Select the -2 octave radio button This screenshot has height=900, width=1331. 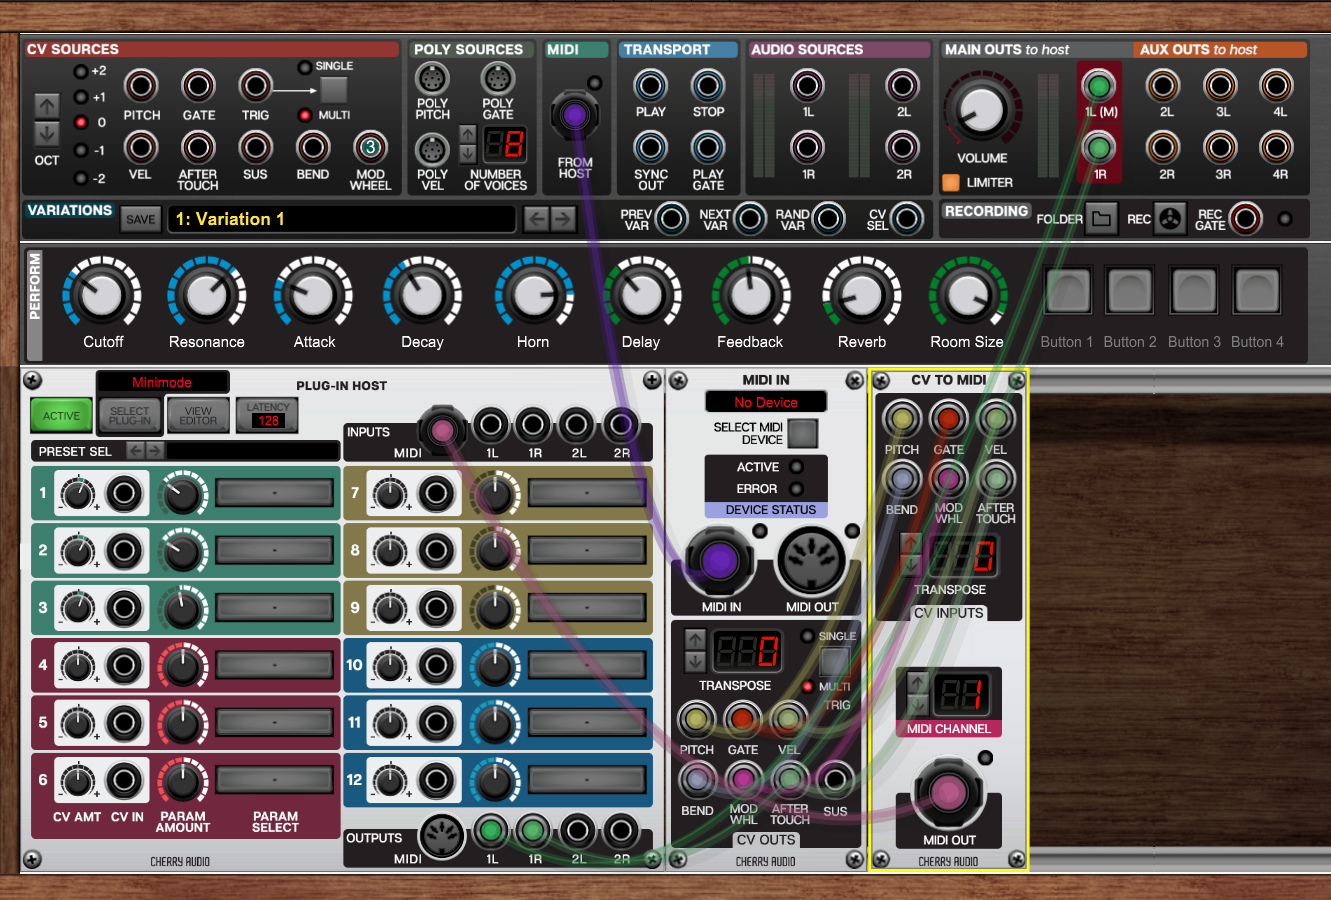tap(81, 178)
